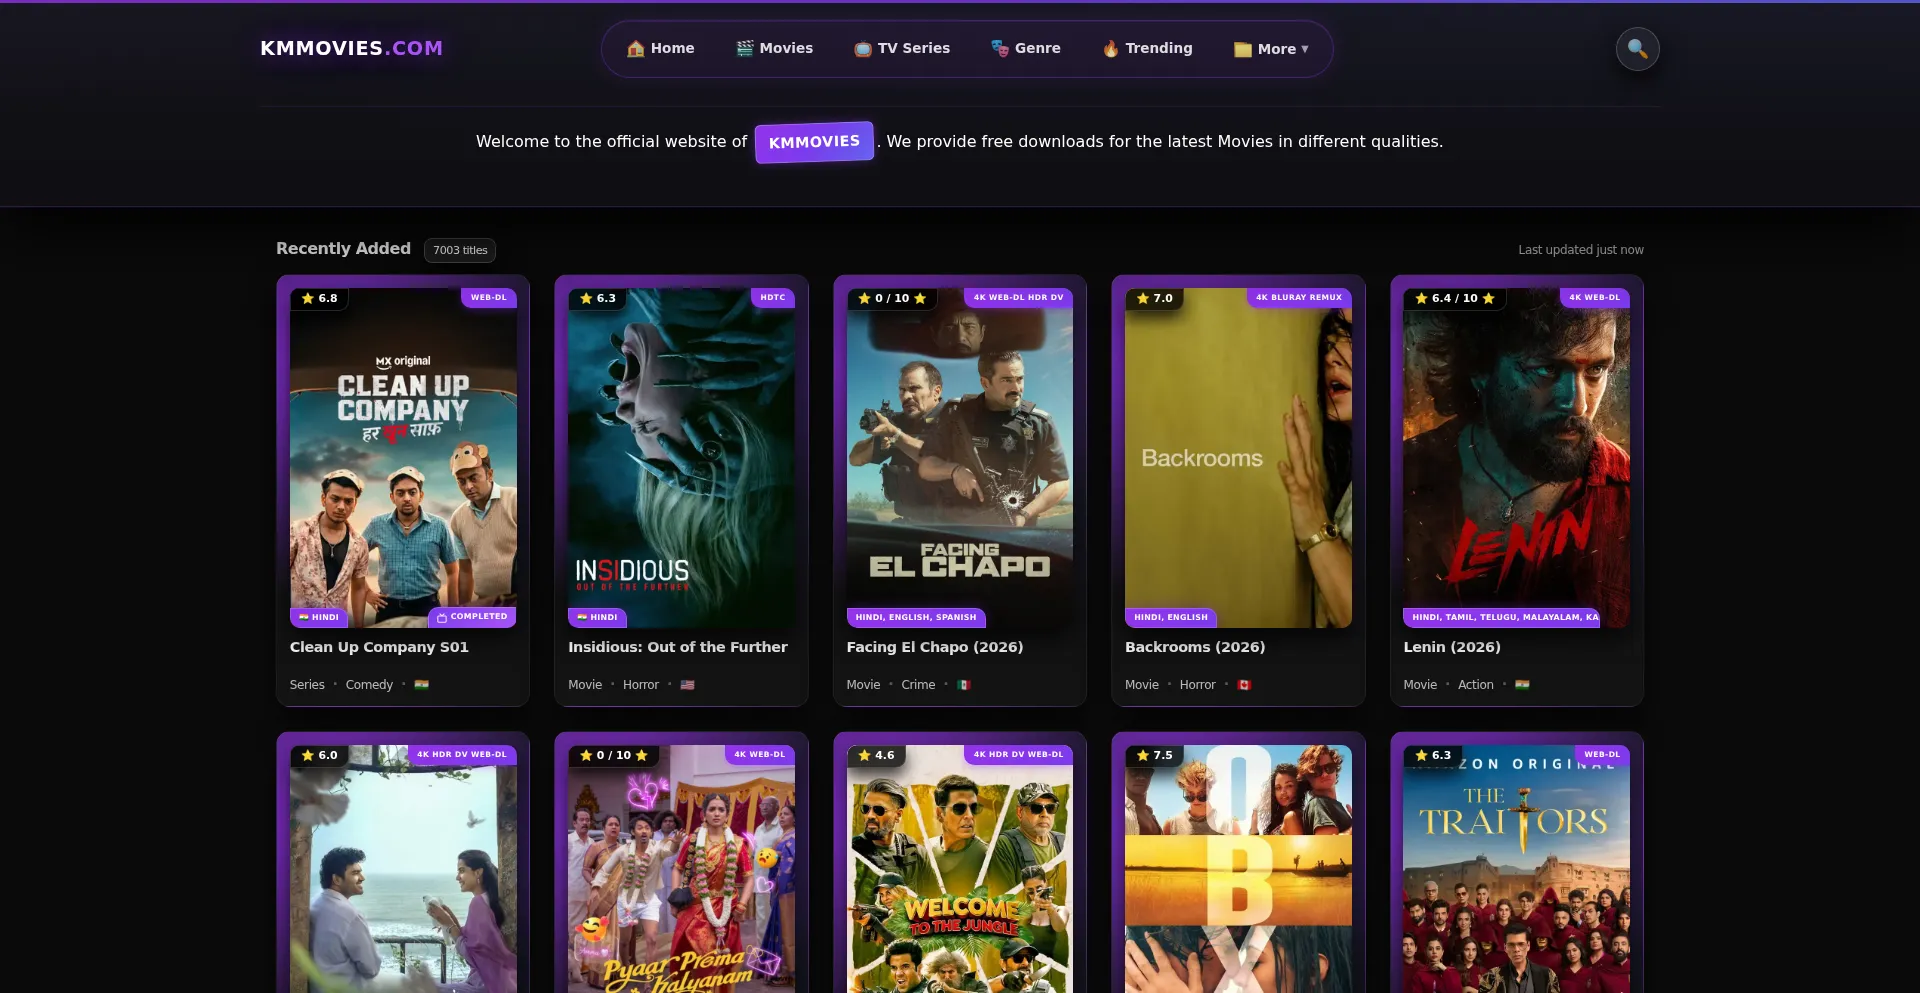Viewport: 1920px width, 993px height.
Task: Click HINDI language tag on Insidious poster
Action: 598,617
